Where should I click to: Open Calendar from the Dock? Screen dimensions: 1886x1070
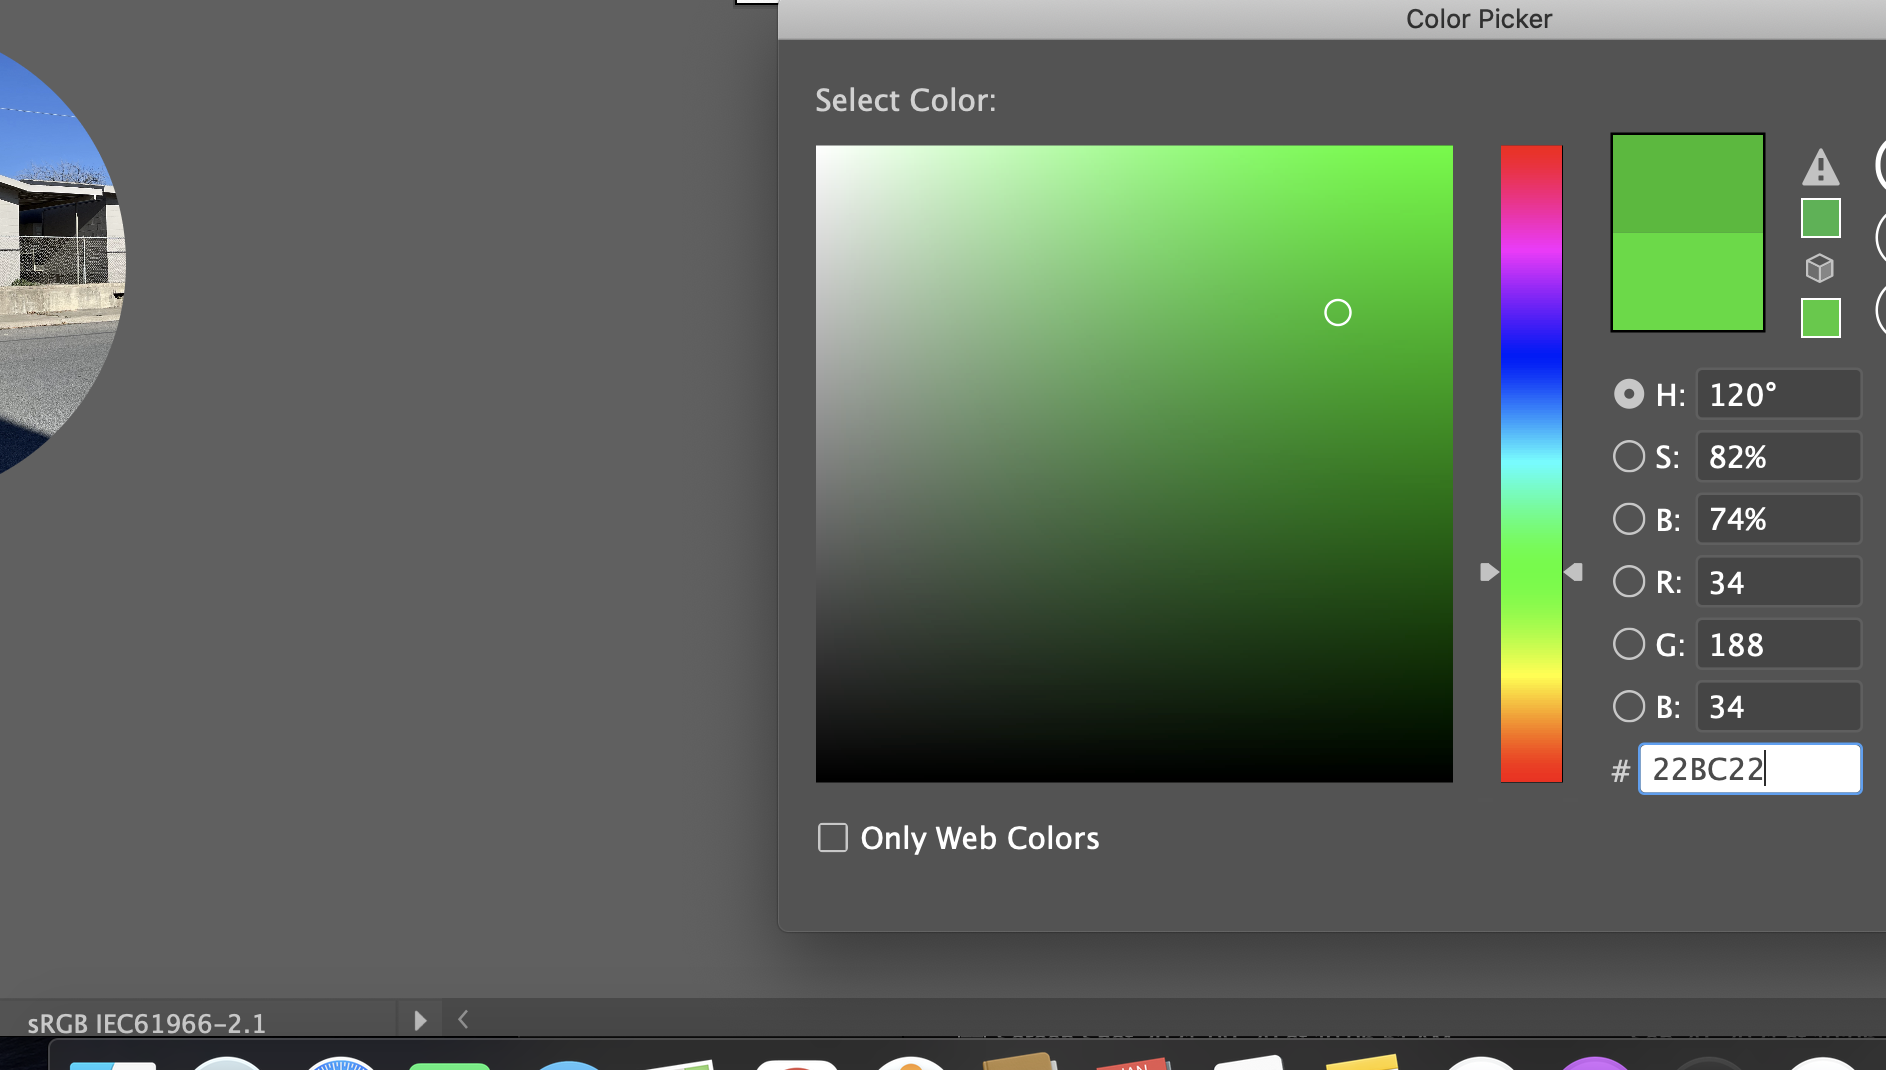pyautogui.click(x=1135, y=1062)
